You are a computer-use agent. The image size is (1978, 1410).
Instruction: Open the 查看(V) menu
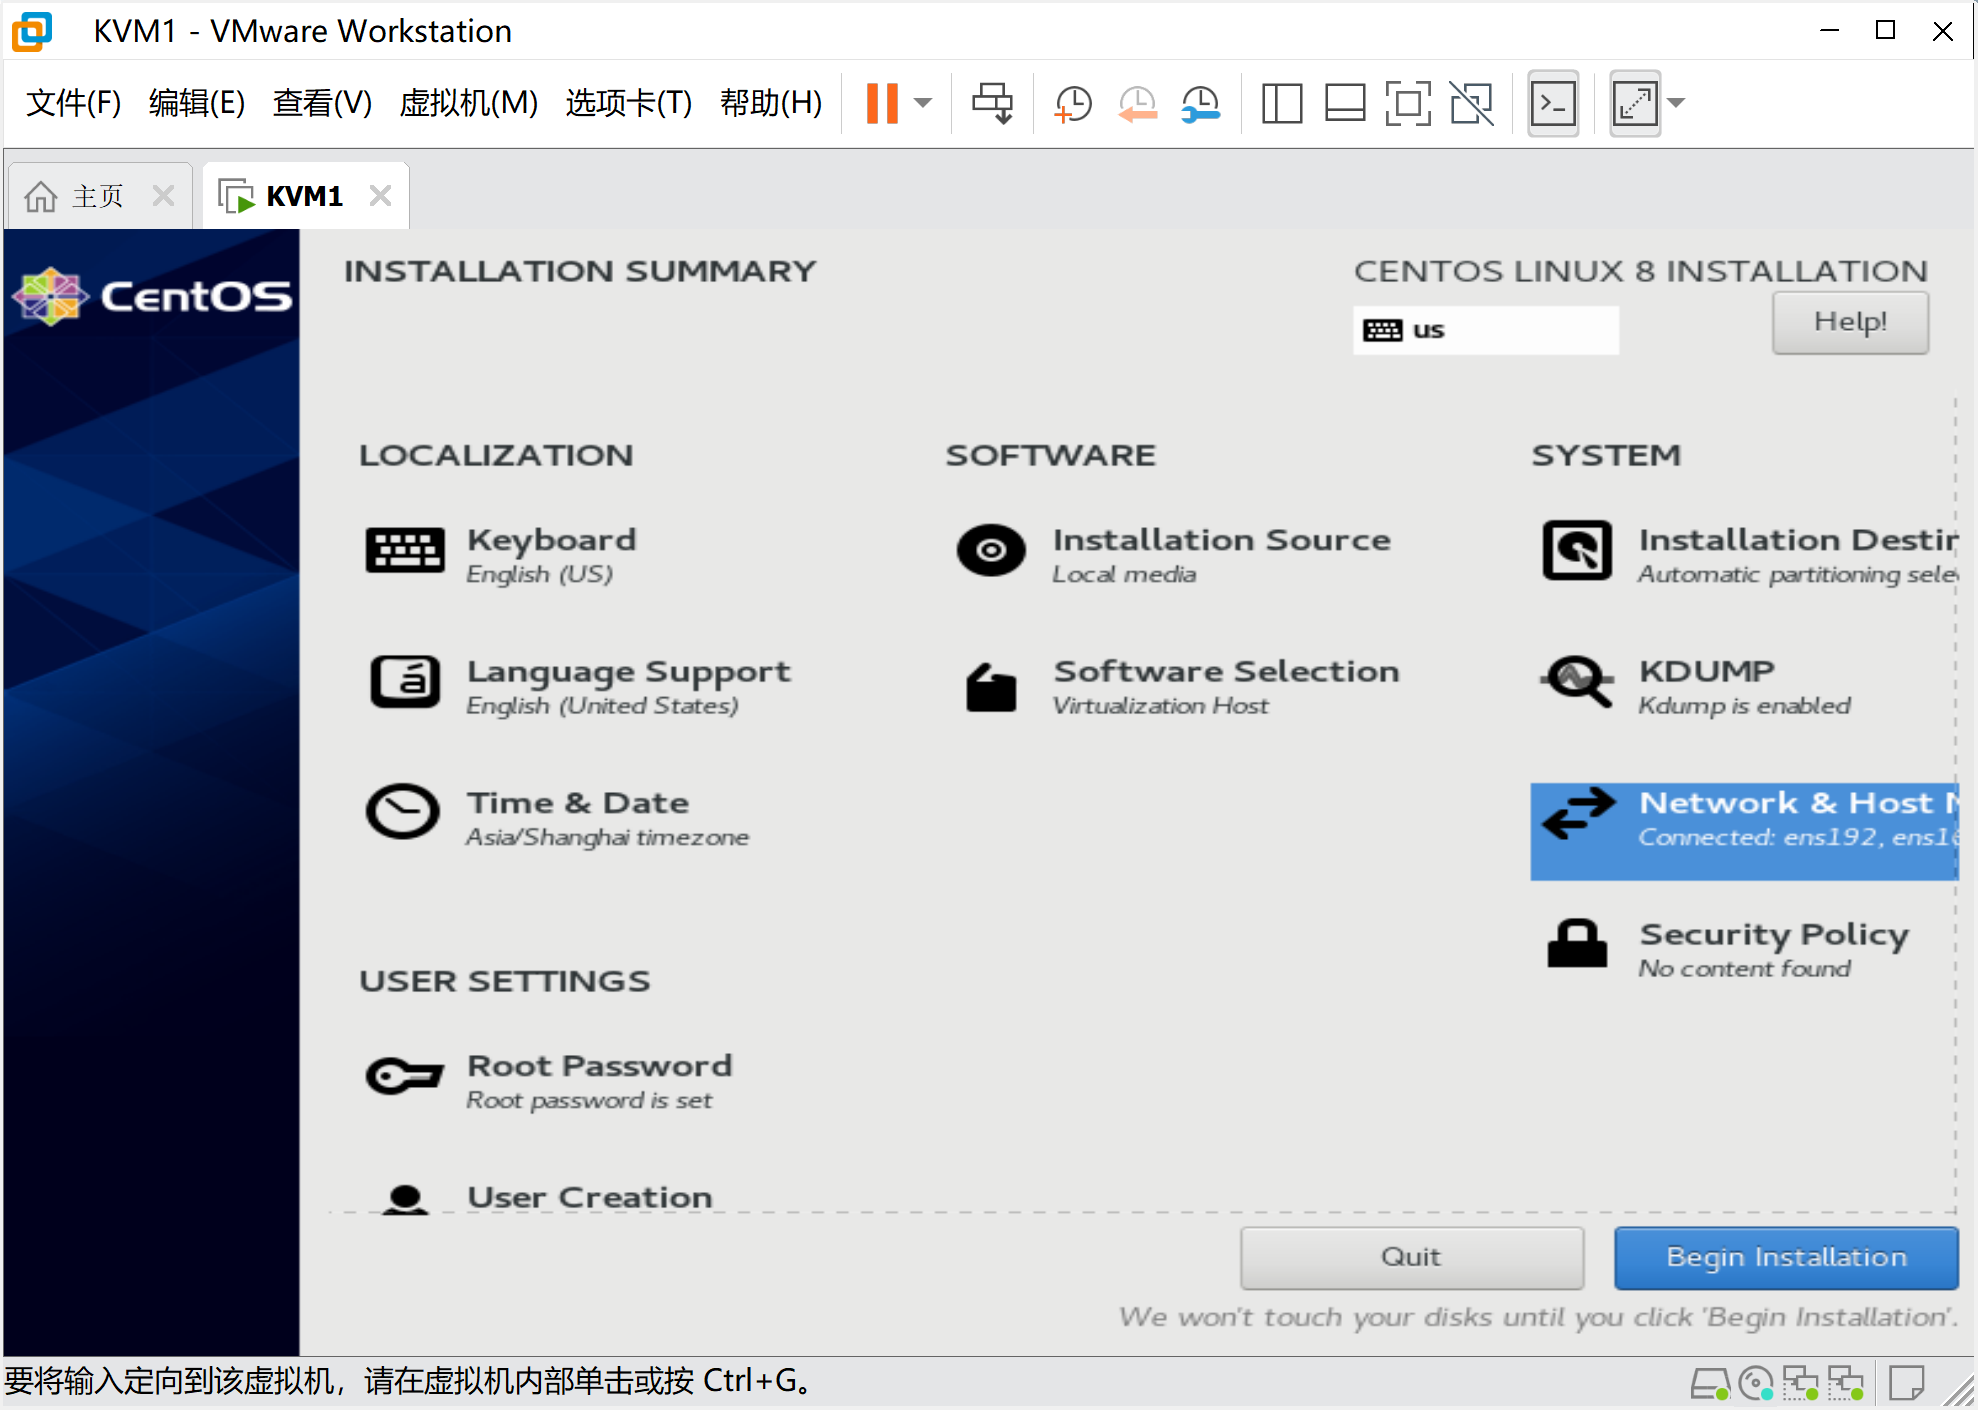(322, 102)
